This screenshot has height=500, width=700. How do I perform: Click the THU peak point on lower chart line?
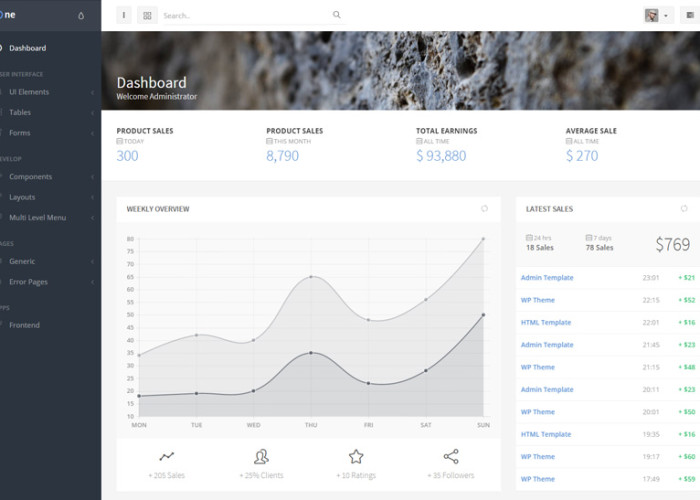(x=311, y=353)
